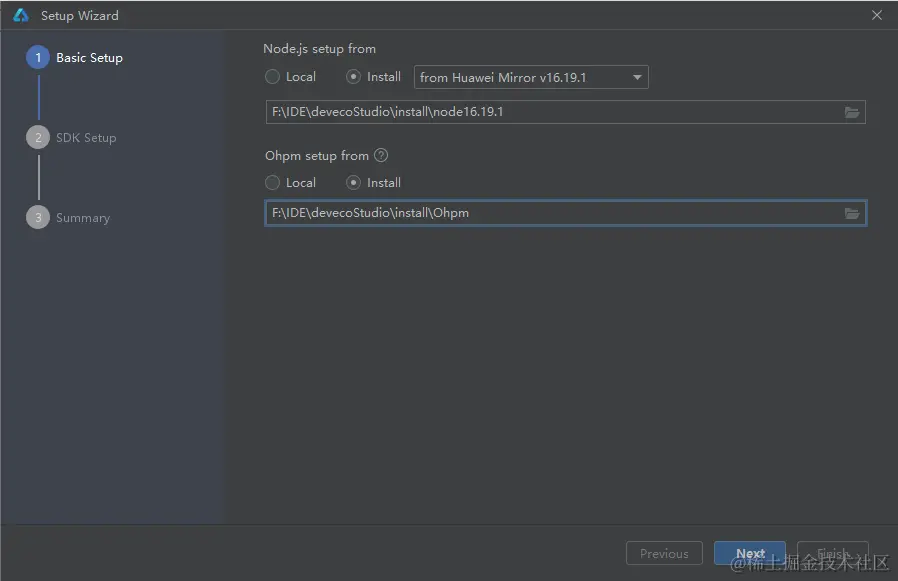Click the DevEco Studio logo icon
This screenshot has height=581, width=898.
(x=21, y=15)
